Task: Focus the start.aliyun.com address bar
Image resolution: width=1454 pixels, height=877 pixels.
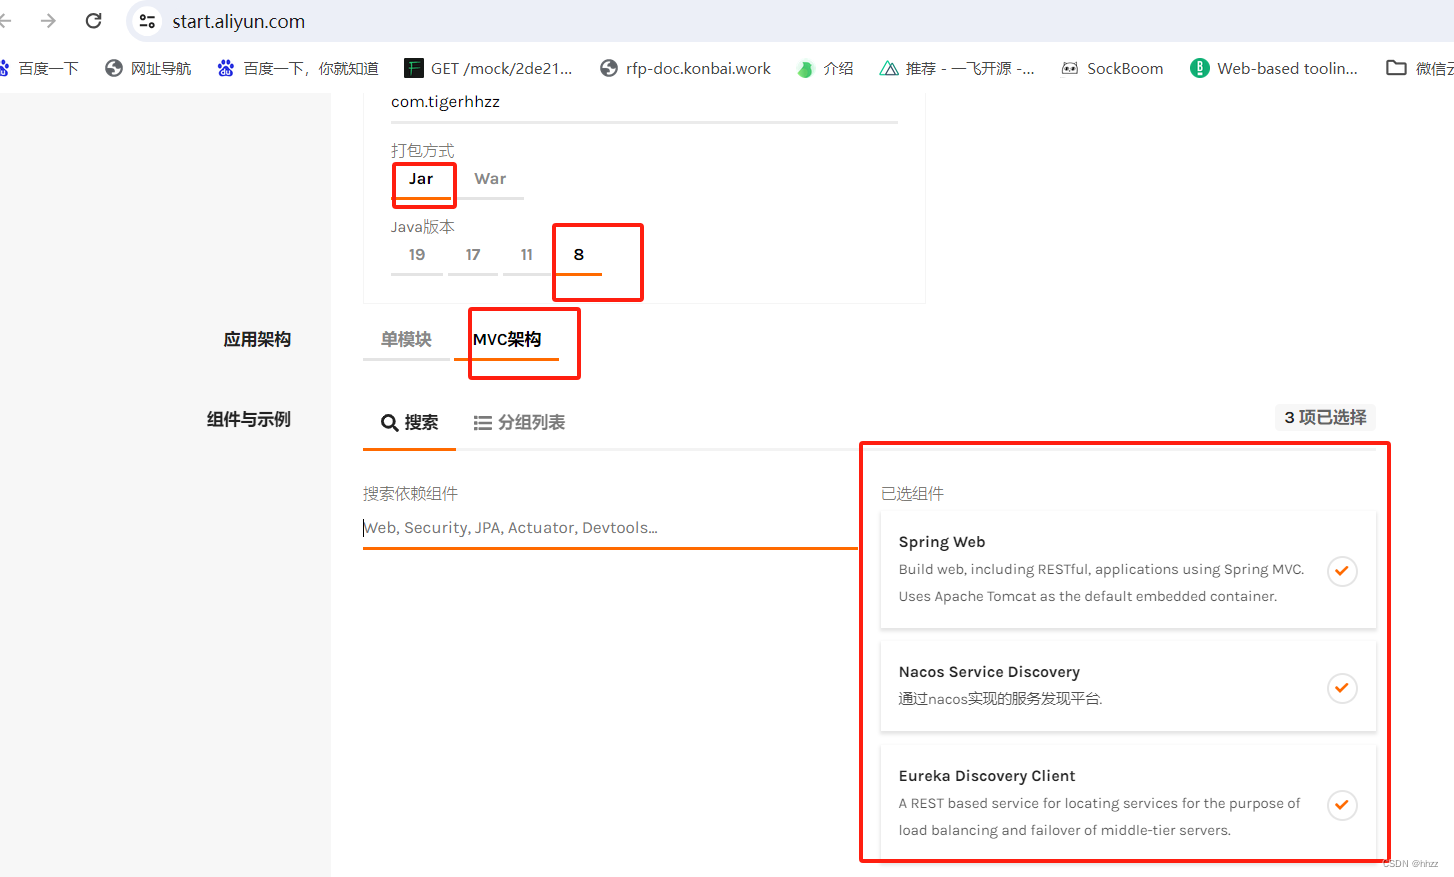Action: [x=238, y=21]
